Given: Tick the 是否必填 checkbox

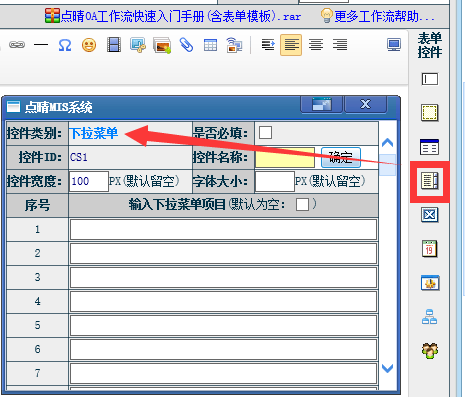Looking at the screenshot, I should point(265,133).
